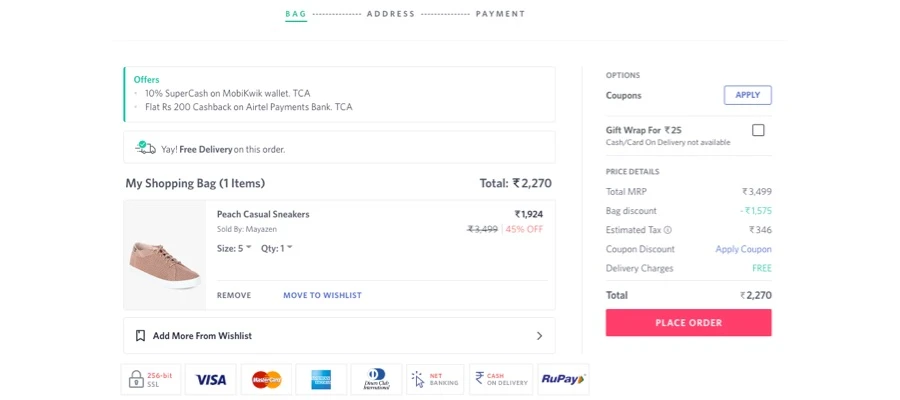Go to the ADDRESS step

(391, 14)
